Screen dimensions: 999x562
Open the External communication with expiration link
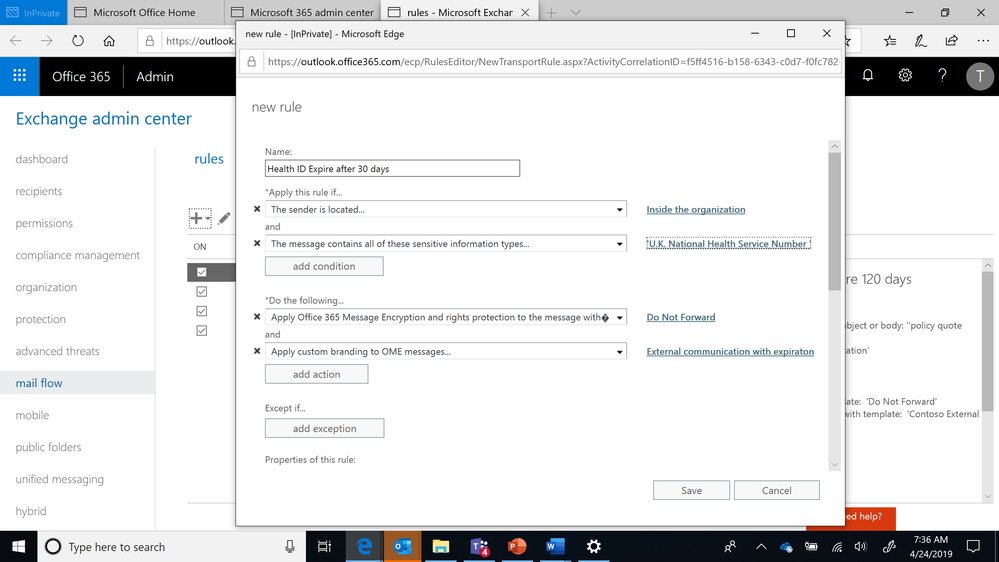730,351
